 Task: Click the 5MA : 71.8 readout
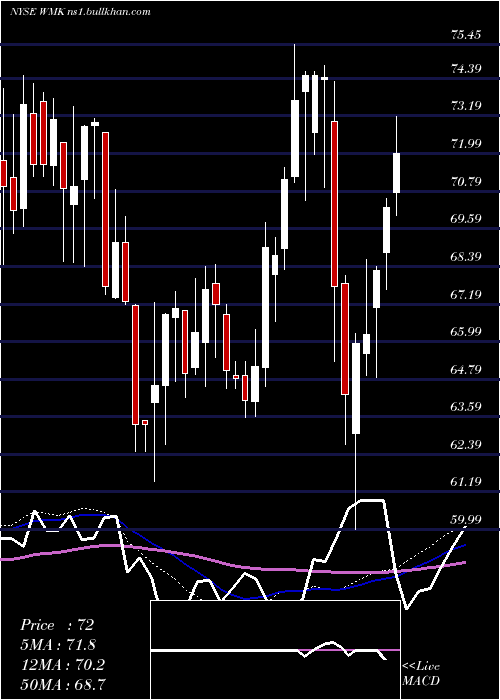pos(58,645)
